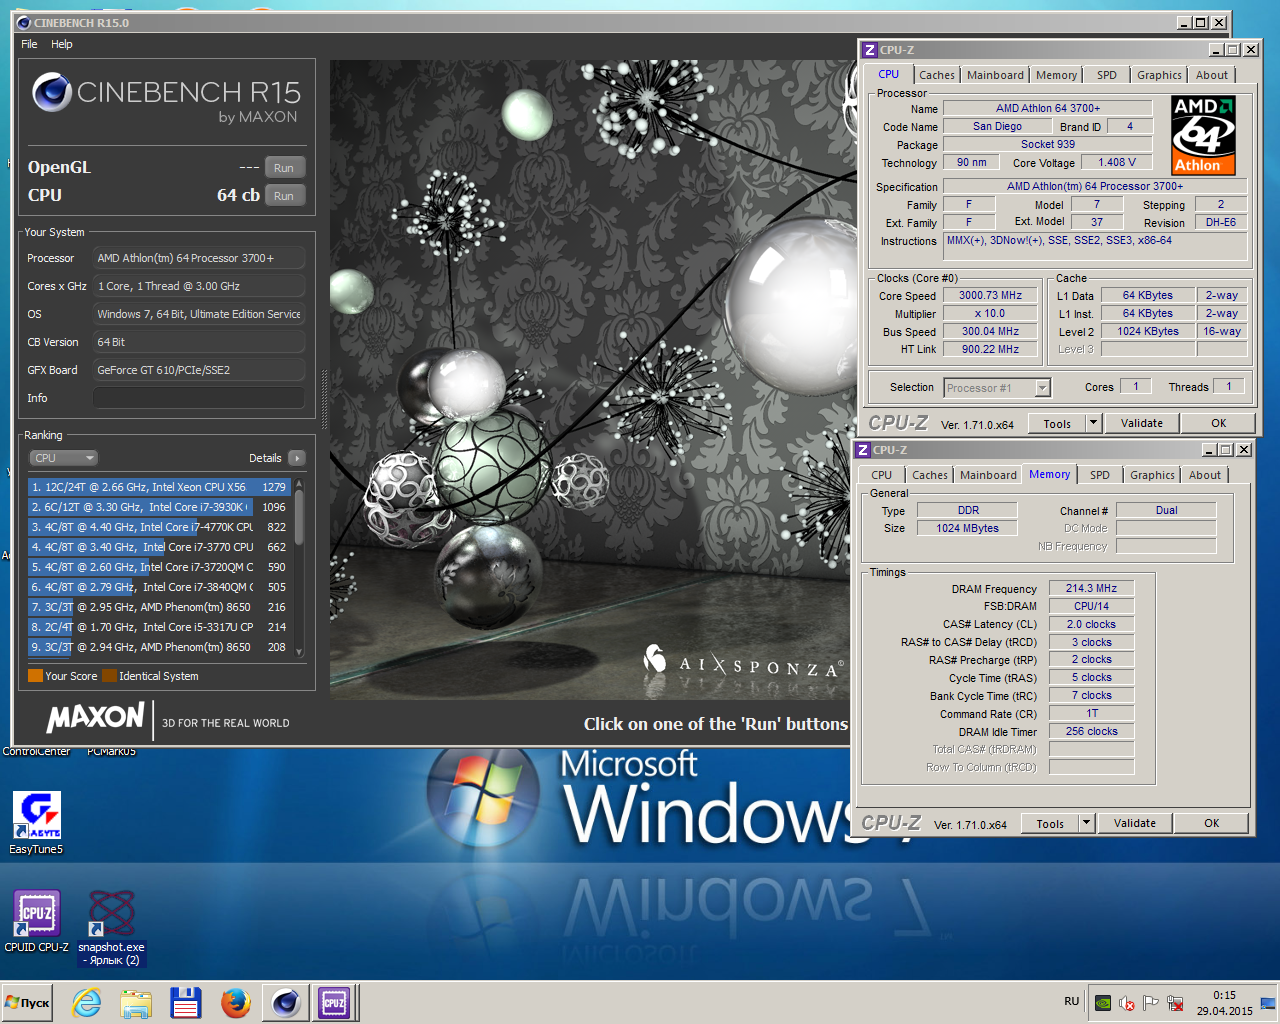Switch to Memory tab in upper CPU-Z

pyautogui.click(x=1056, y=75)
